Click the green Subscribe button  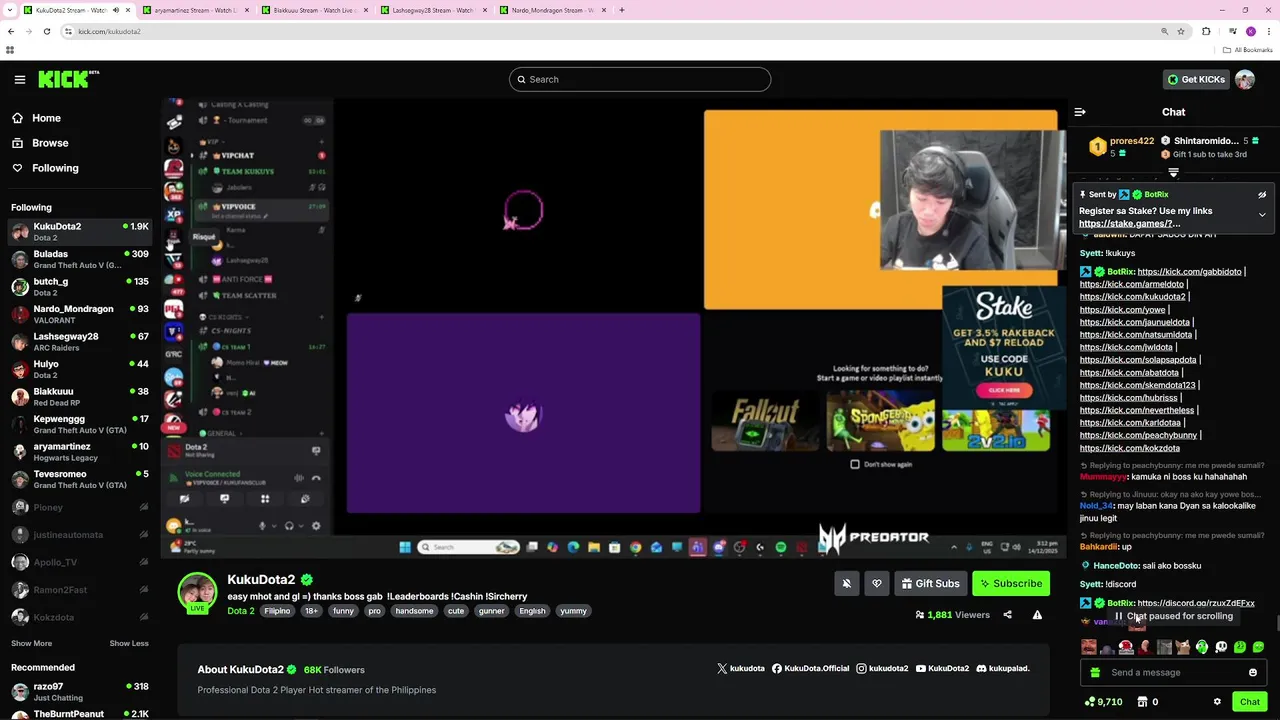tap(1011, 583)
